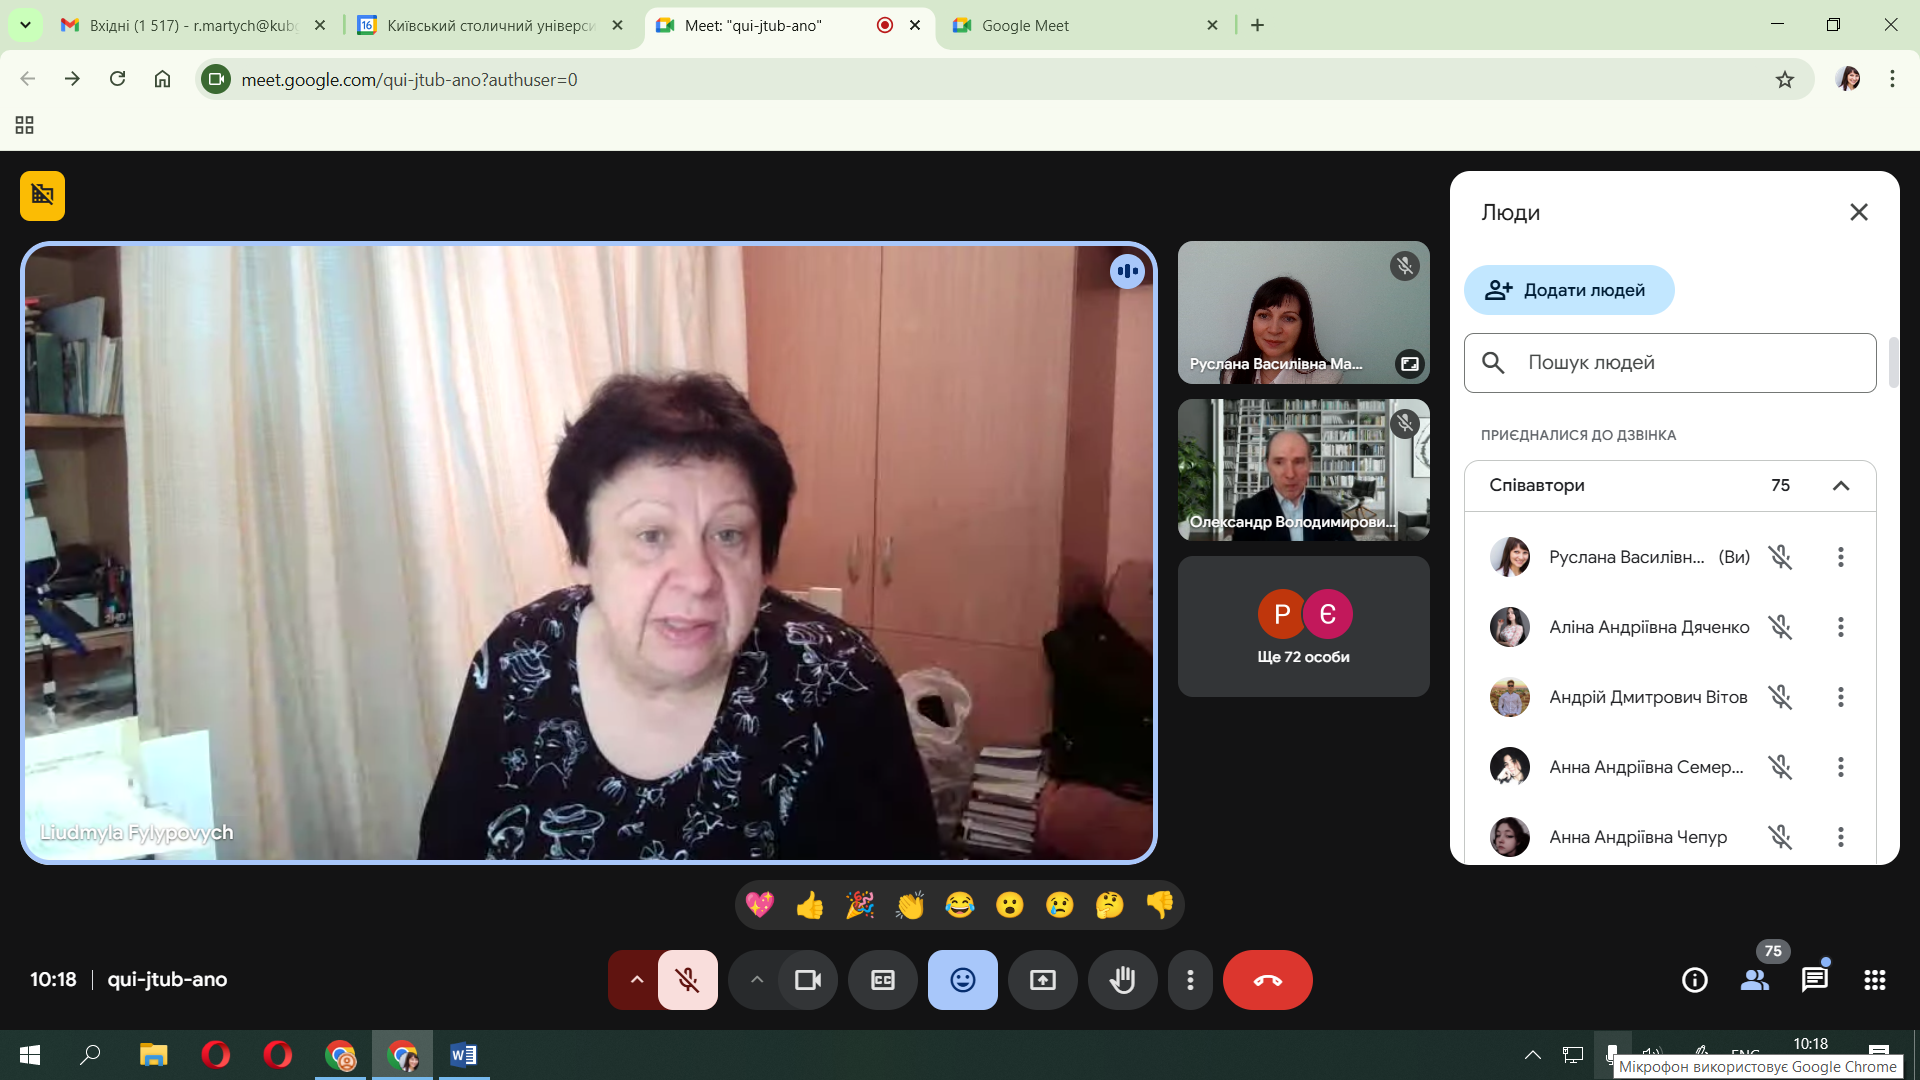Open the present screen share button
The height and width of the screenshot is (1080, 1920).
1042,980
